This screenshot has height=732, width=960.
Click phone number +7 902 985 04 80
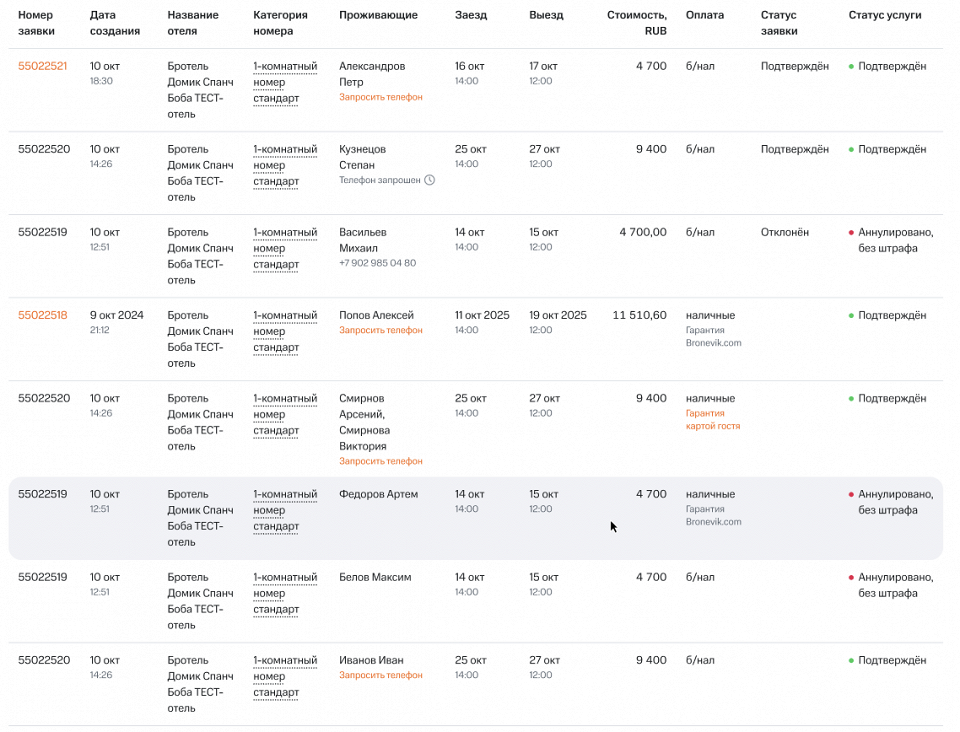tap(377, 263)
